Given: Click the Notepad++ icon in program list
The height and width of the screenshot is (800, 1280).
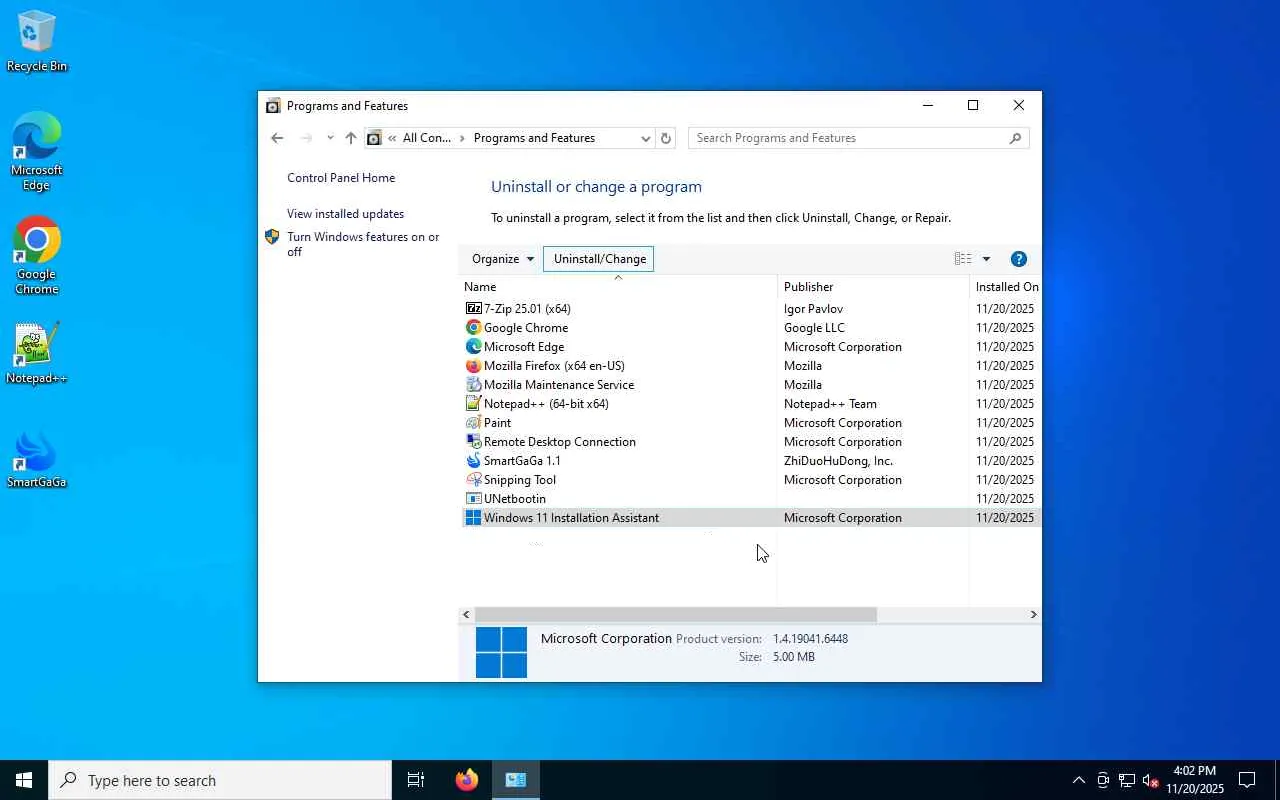Looking at the screenshot, I should pos(474,404).
